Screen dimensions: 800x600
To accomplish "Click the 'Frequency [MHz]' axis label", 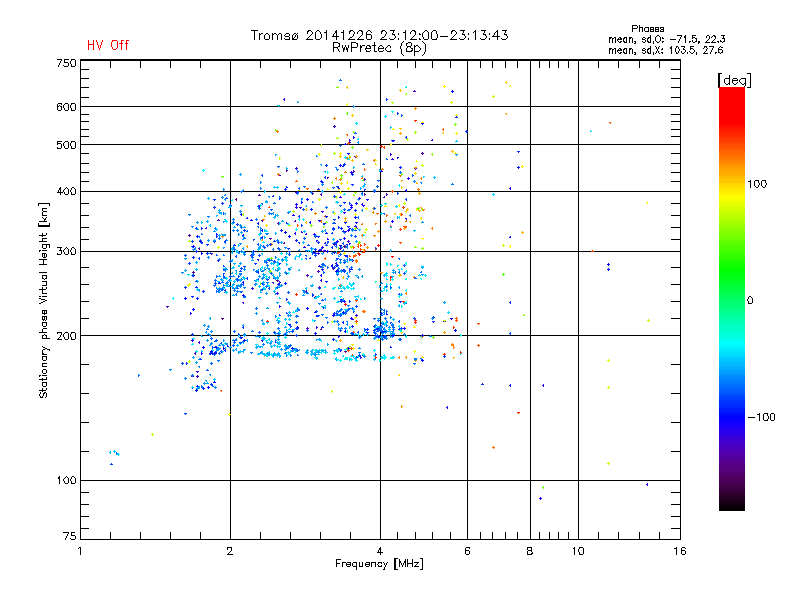I will coord(379,564).
